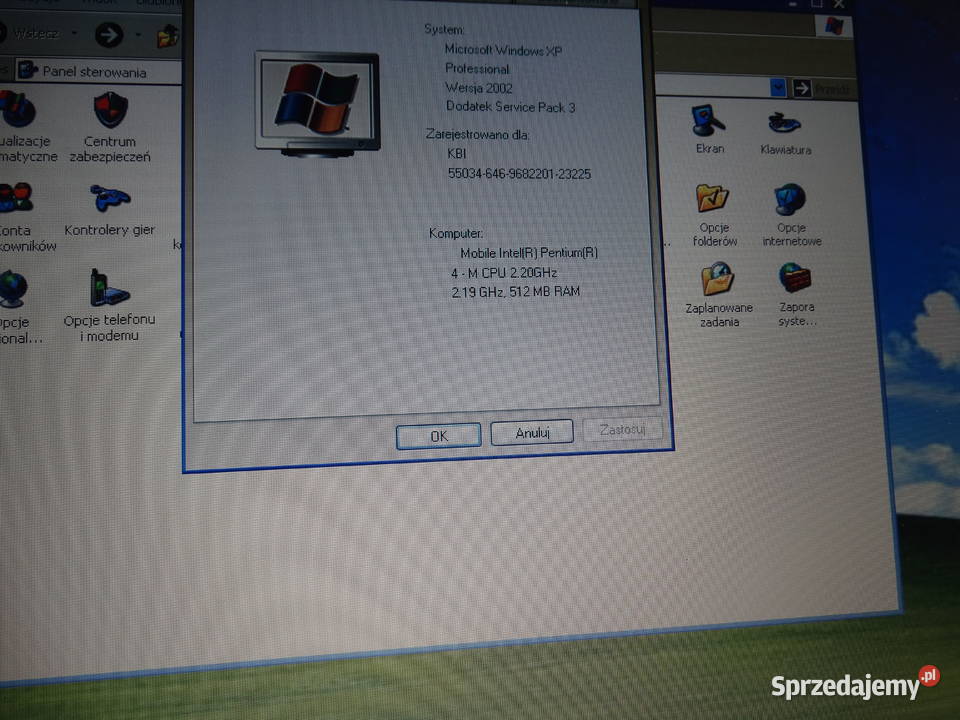Open the Wstecz history dropdown arrow
The width and height of the screenshot is (960, 720).
[x=74, y=32]
